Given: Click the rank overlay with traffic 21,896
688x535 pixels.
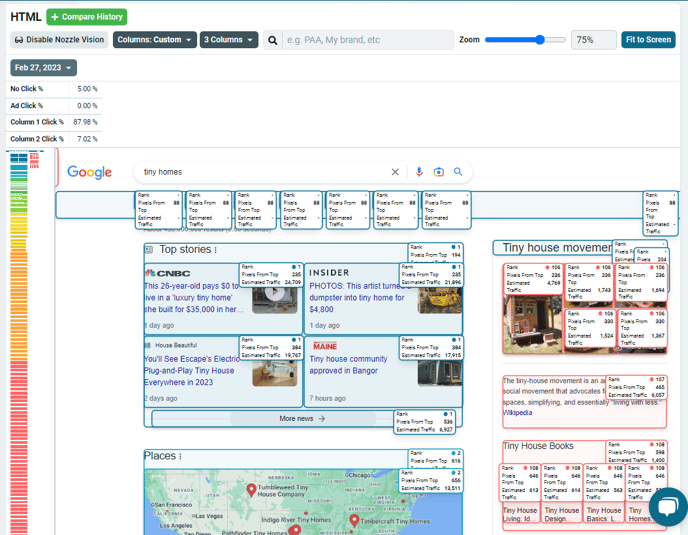Looking at the screenshot, I should point(431,275).
